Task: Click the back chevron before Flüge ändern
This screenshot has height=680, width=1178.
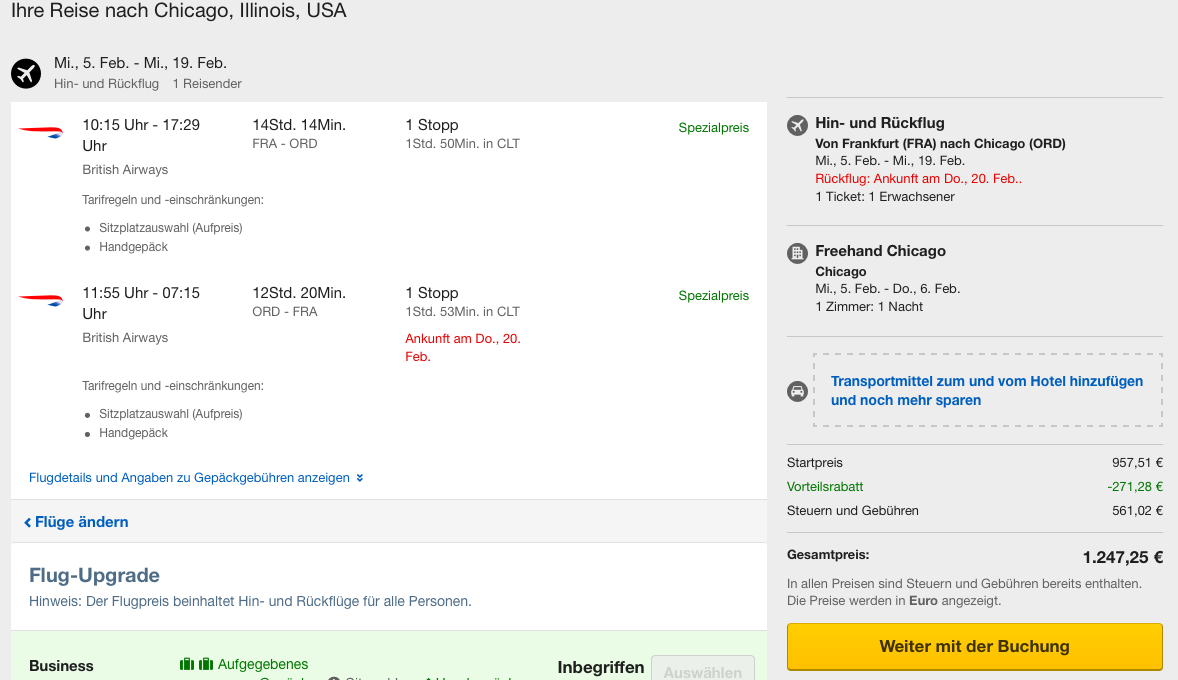Action: pyautogui.click(x=28, y=522)
